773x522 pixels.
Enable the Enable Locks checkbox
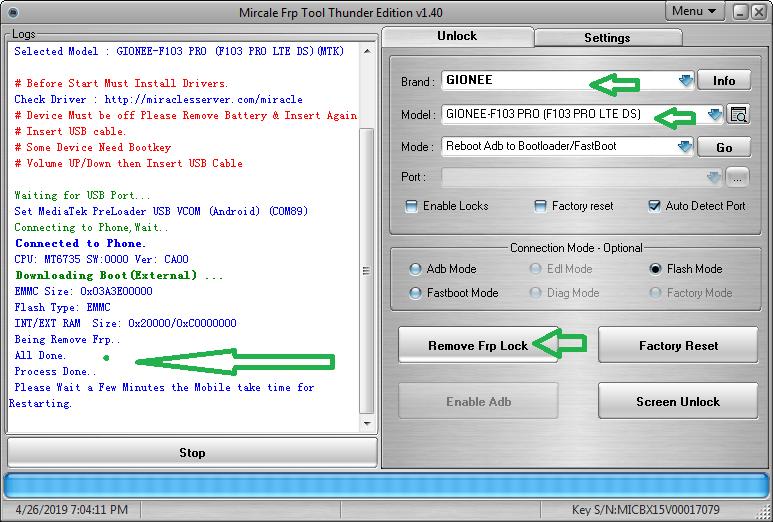411,206
